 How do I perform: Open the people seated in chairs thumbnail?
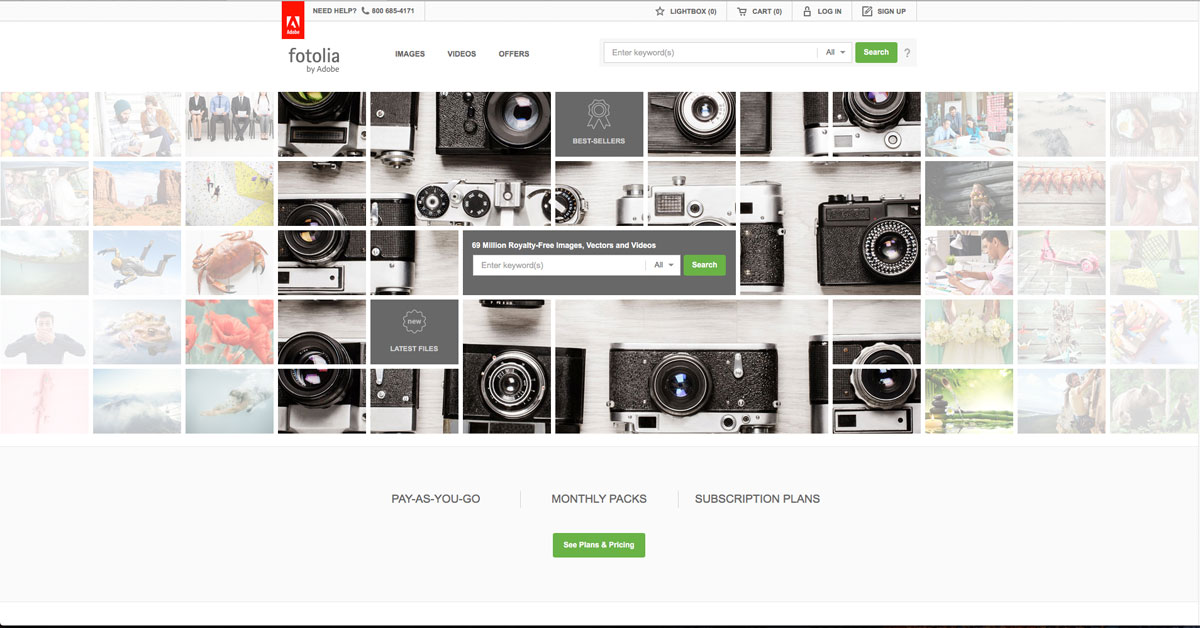[x=229, y=124]
